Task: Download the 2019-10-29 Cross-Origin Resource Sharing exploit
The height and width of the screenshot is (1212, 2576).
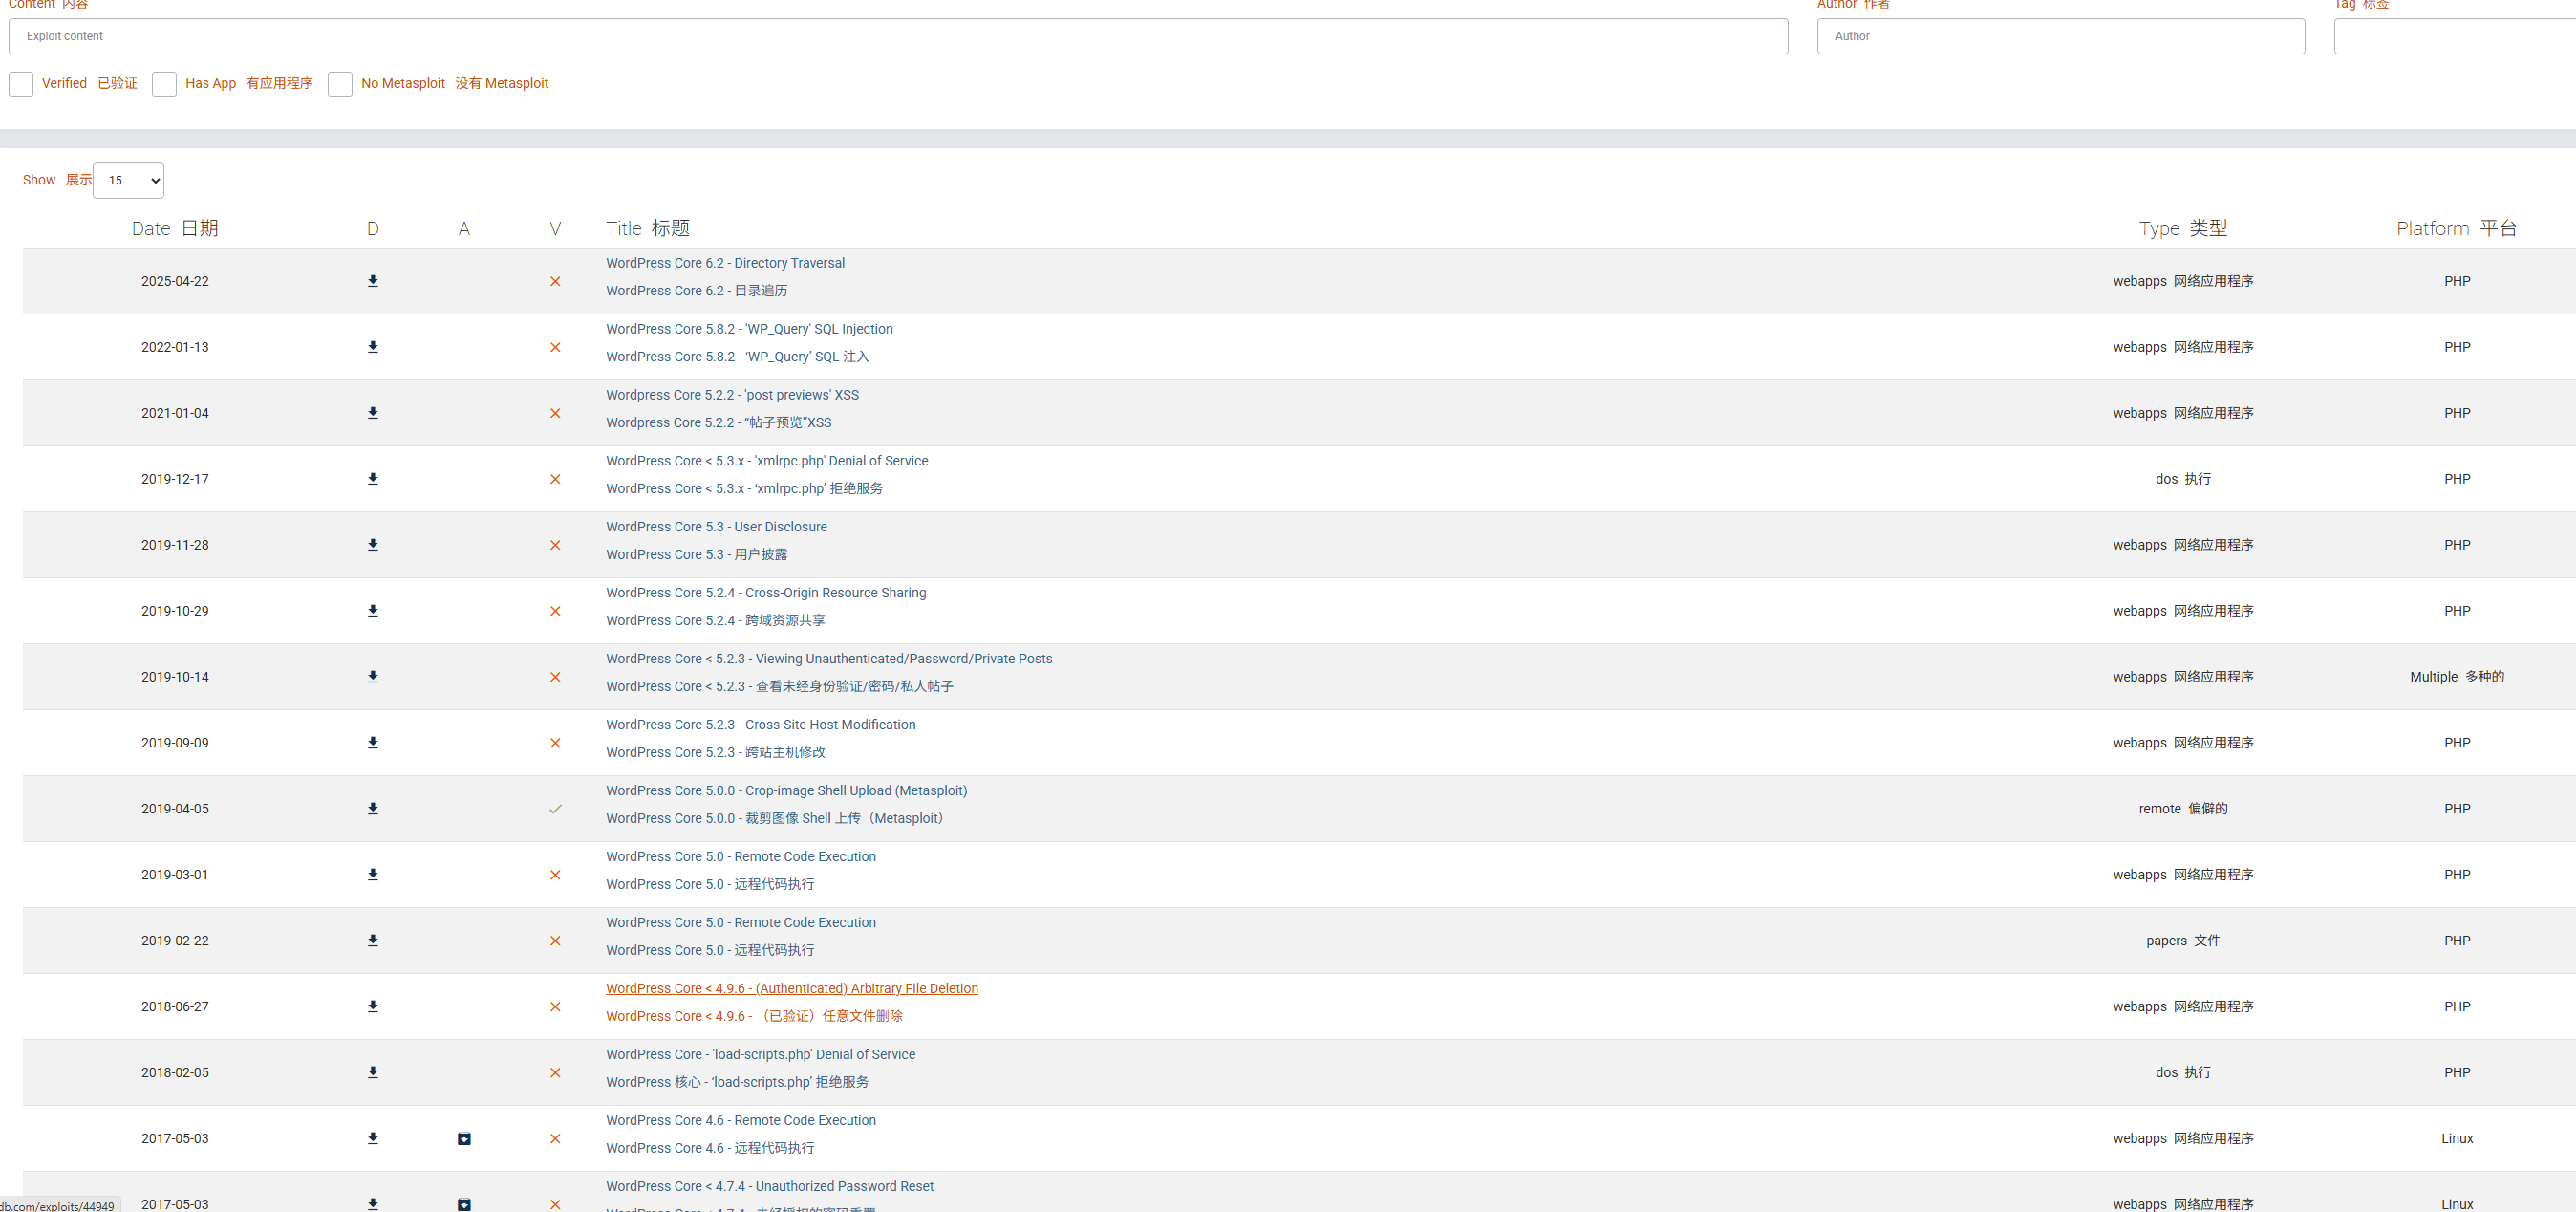Action: (x=372, y=611)
